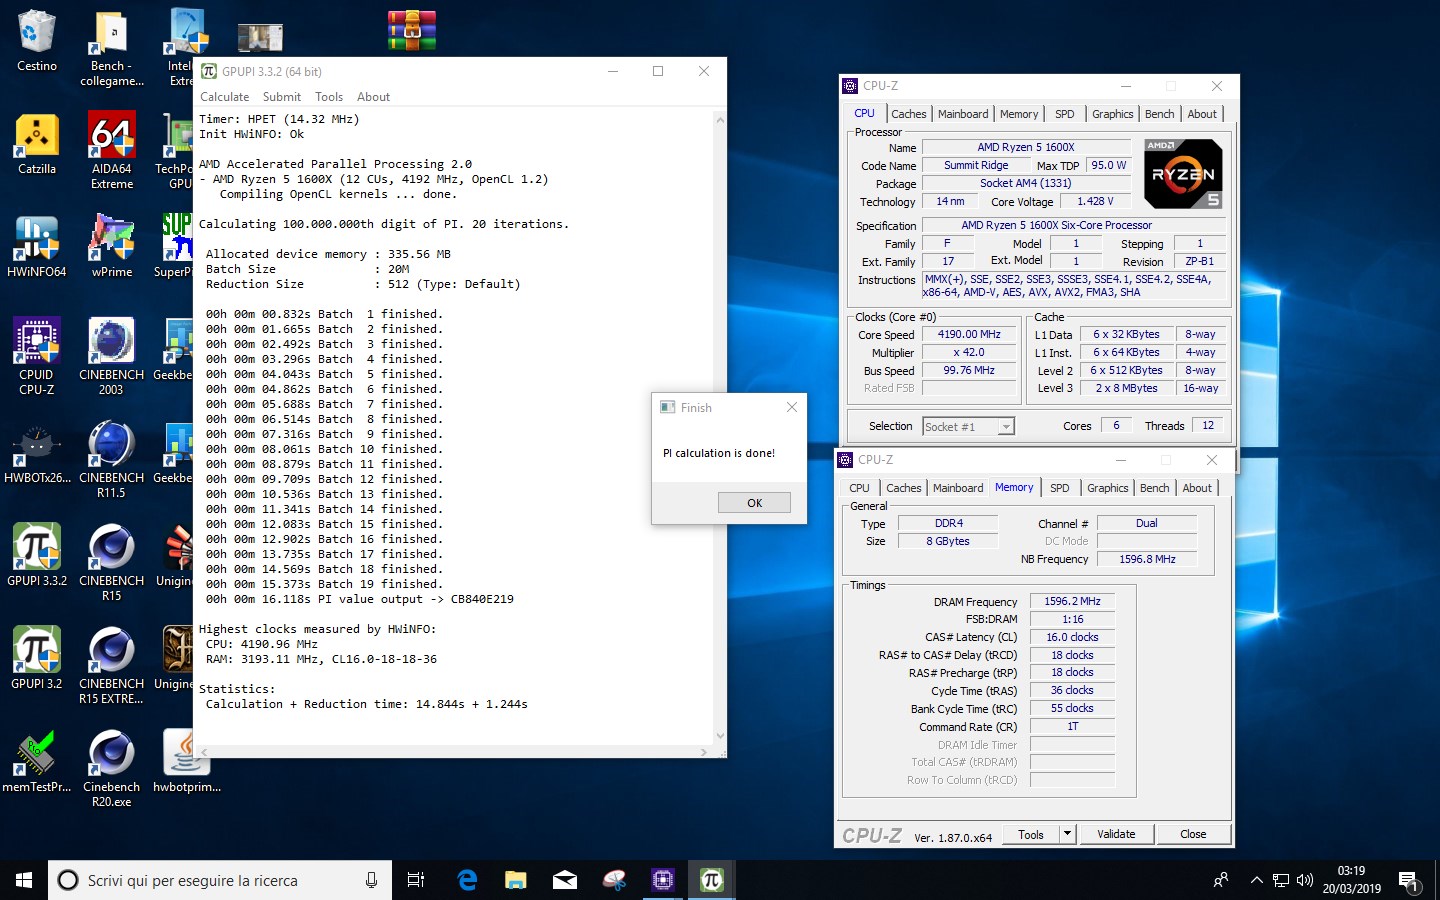Open image thumbnail file on desktop
The image size is (1440, 900).
pos(260,37)
